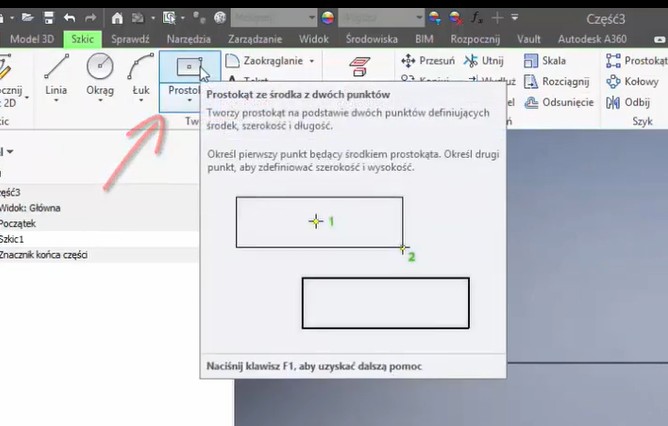Select Początek in the model browser tree
The image size is (668, 426).
[x=17, y=223]
